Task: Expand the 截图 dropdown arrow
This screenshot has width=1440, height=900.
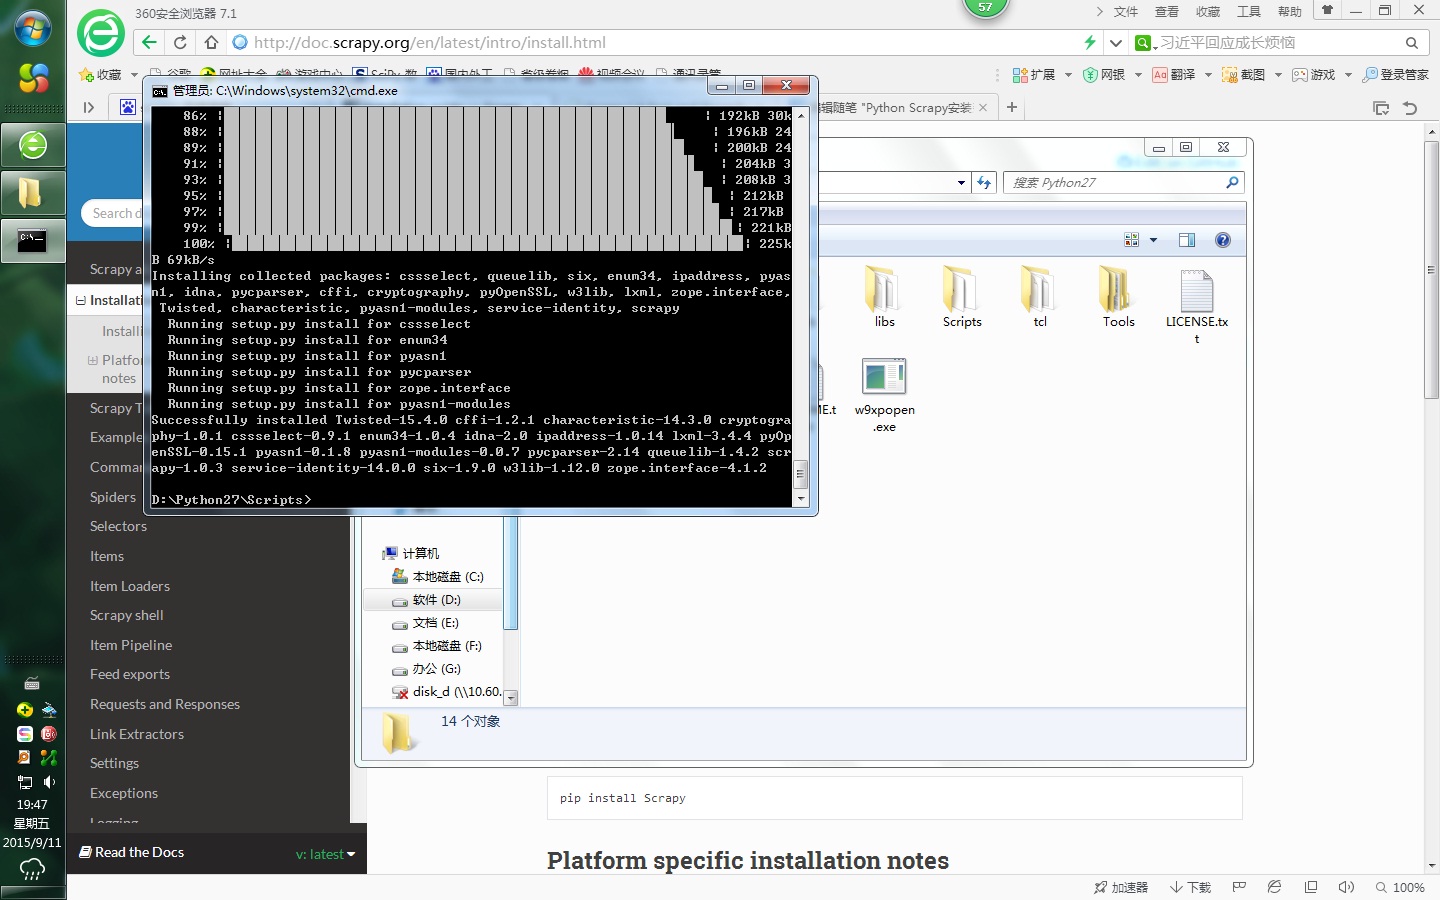Action: point(1278,75)
